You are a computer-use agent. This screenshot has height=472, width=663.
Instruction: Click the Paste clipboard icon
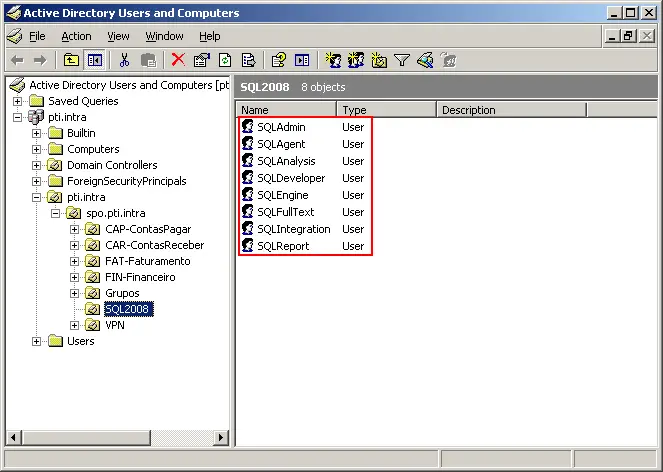(148, 60)
